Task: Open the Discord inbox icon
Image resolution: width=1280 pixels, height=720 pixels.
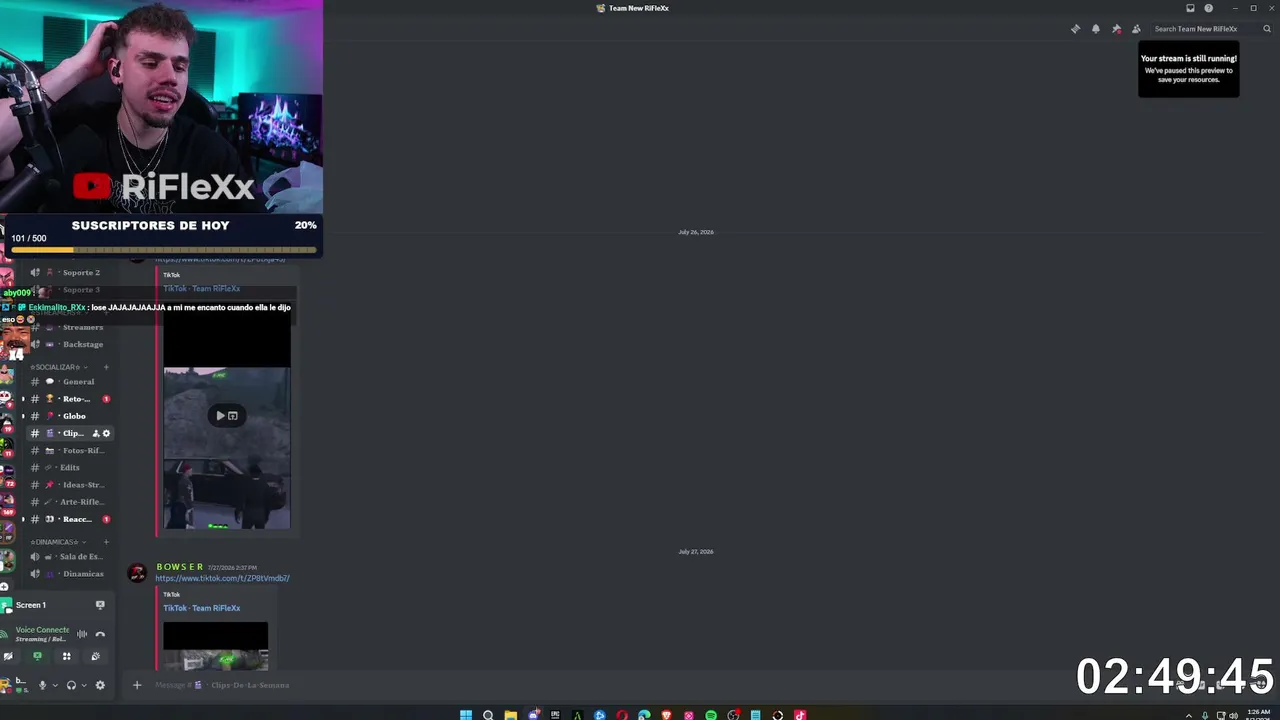Action: [x=1190, y=8]
